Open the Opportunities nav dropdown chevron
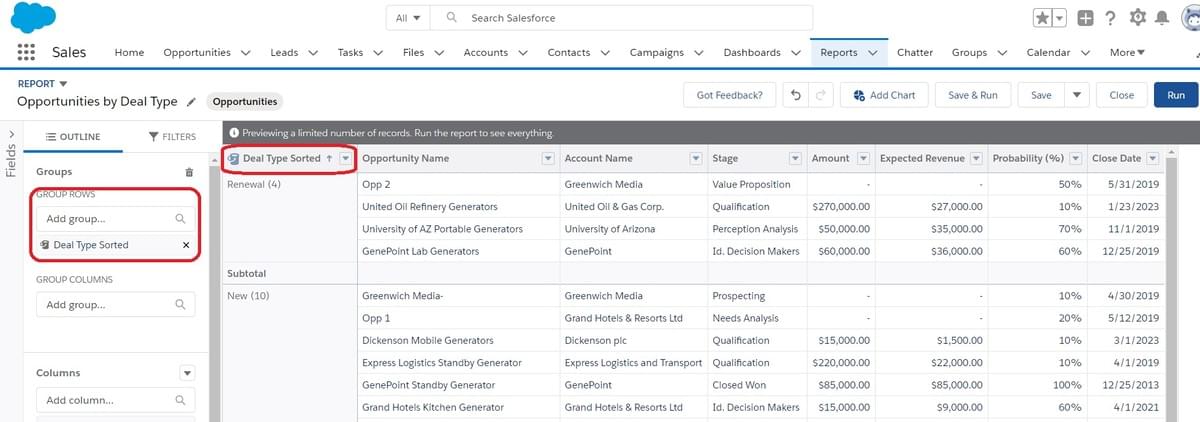Screen dimensions: 1200x422 tap(245, 53)
